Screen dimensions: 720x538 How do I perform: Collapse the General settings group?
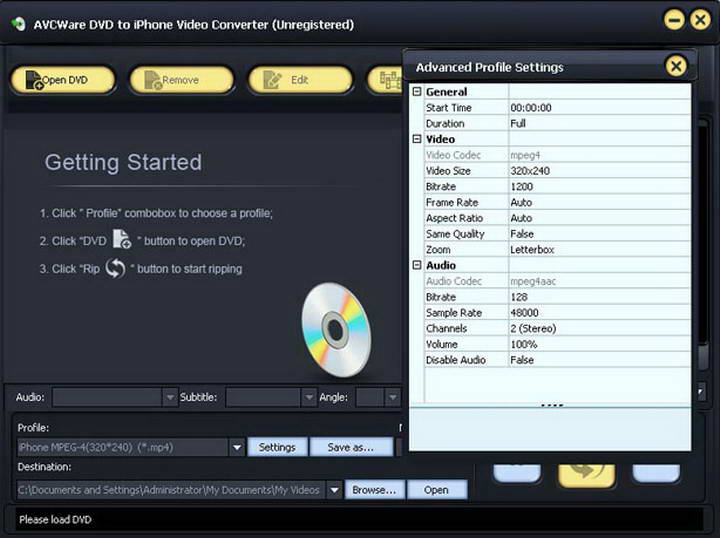(x=416, y=92)
